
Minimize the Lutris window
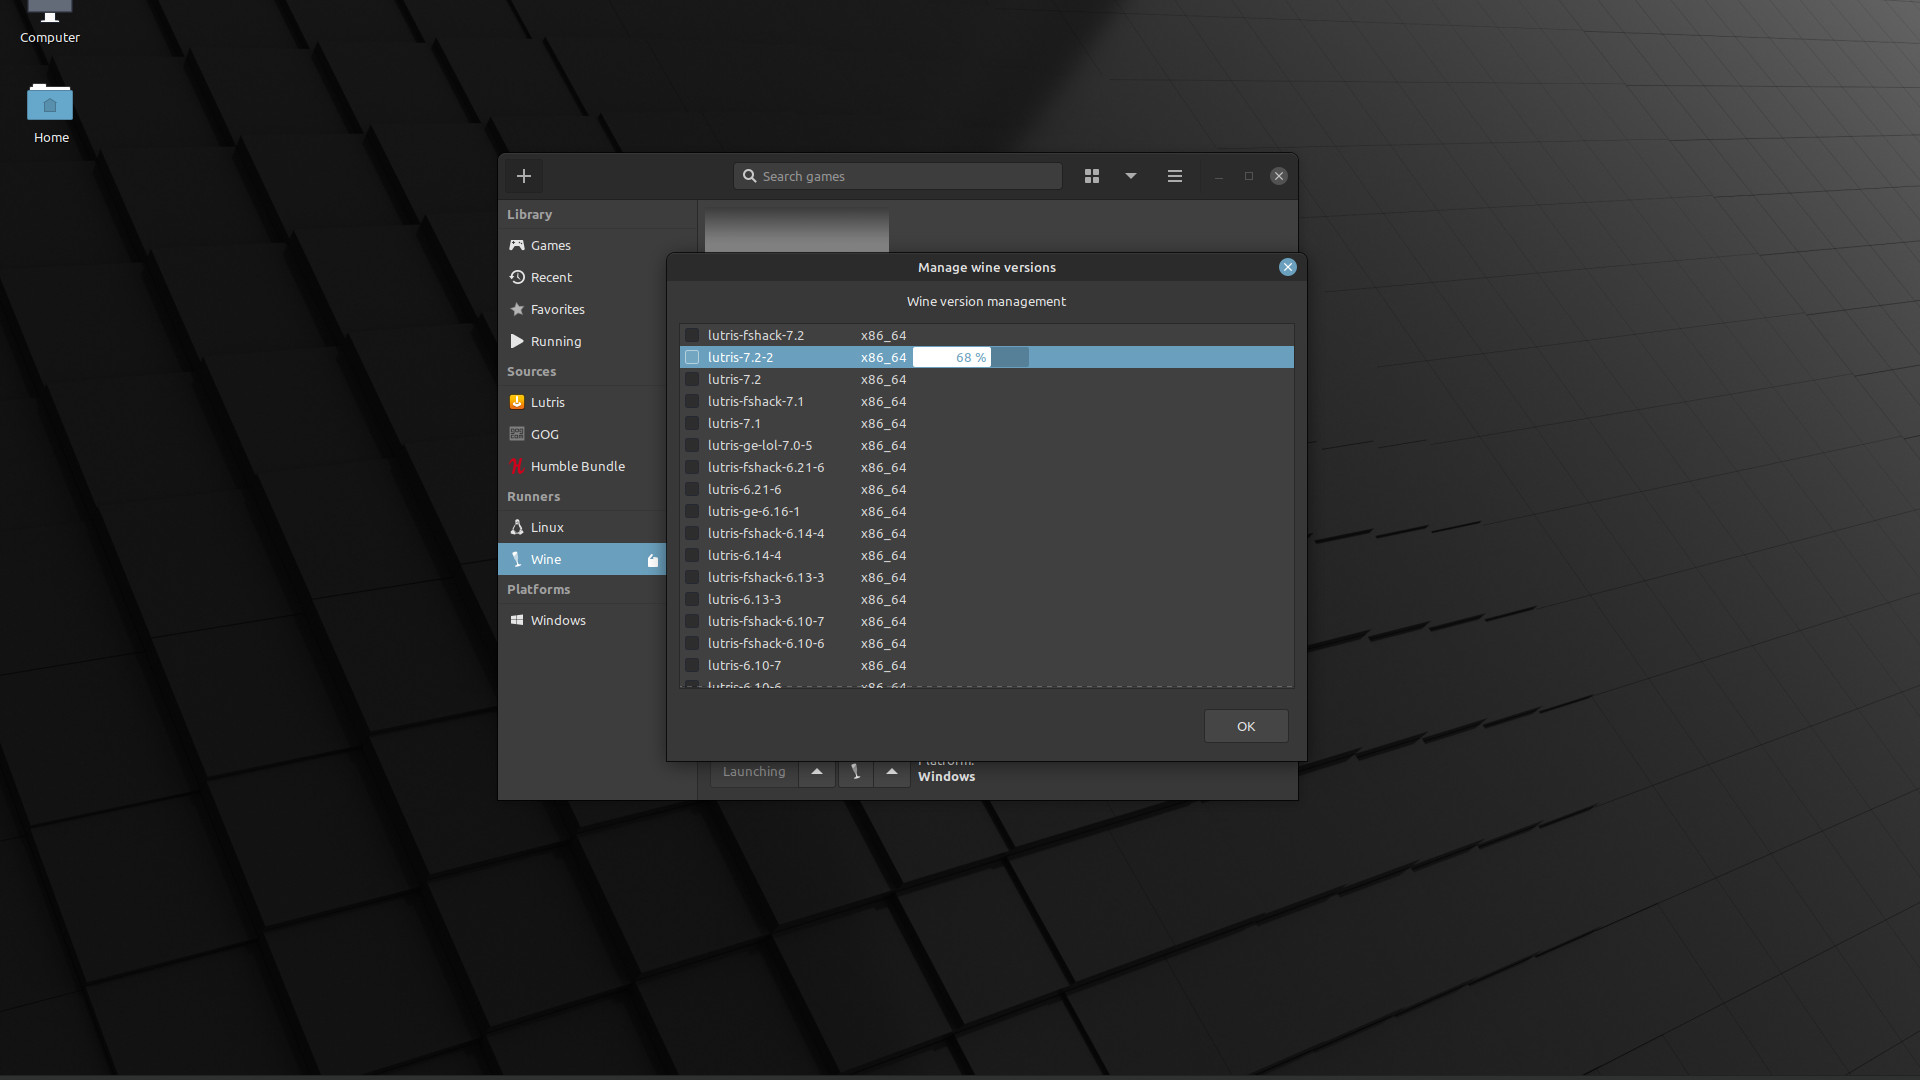click(x=1219, y=176)
